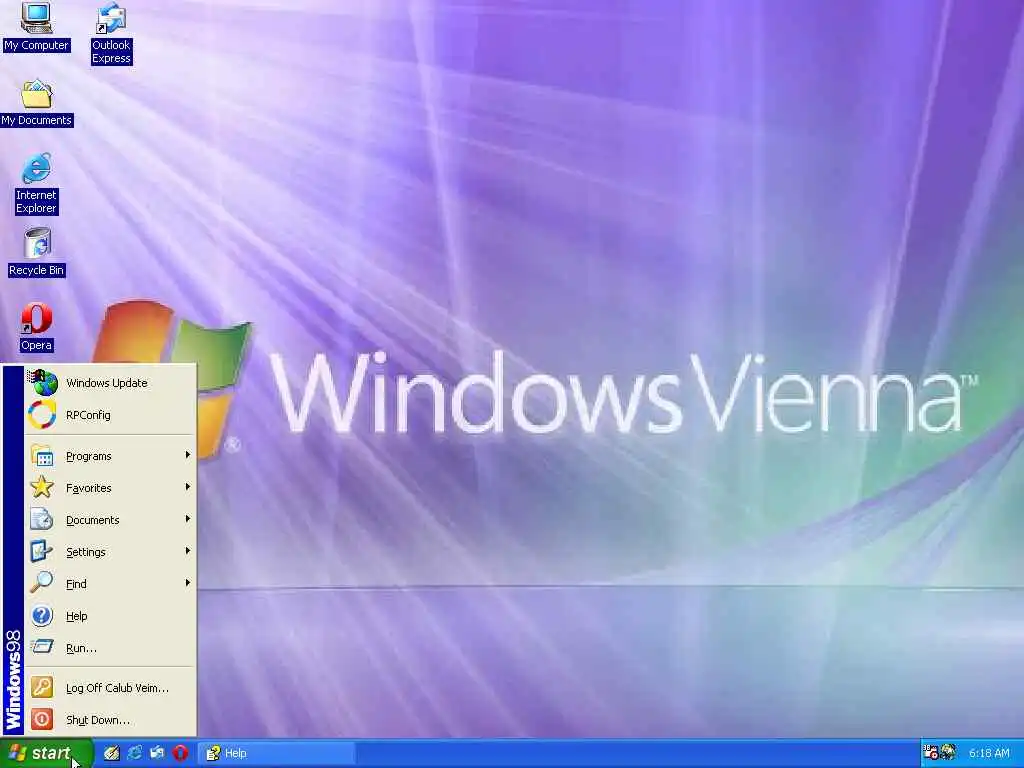Screen dimensions: 1024x768
Task: Choose Help in the Start menu
Action: 110,616
